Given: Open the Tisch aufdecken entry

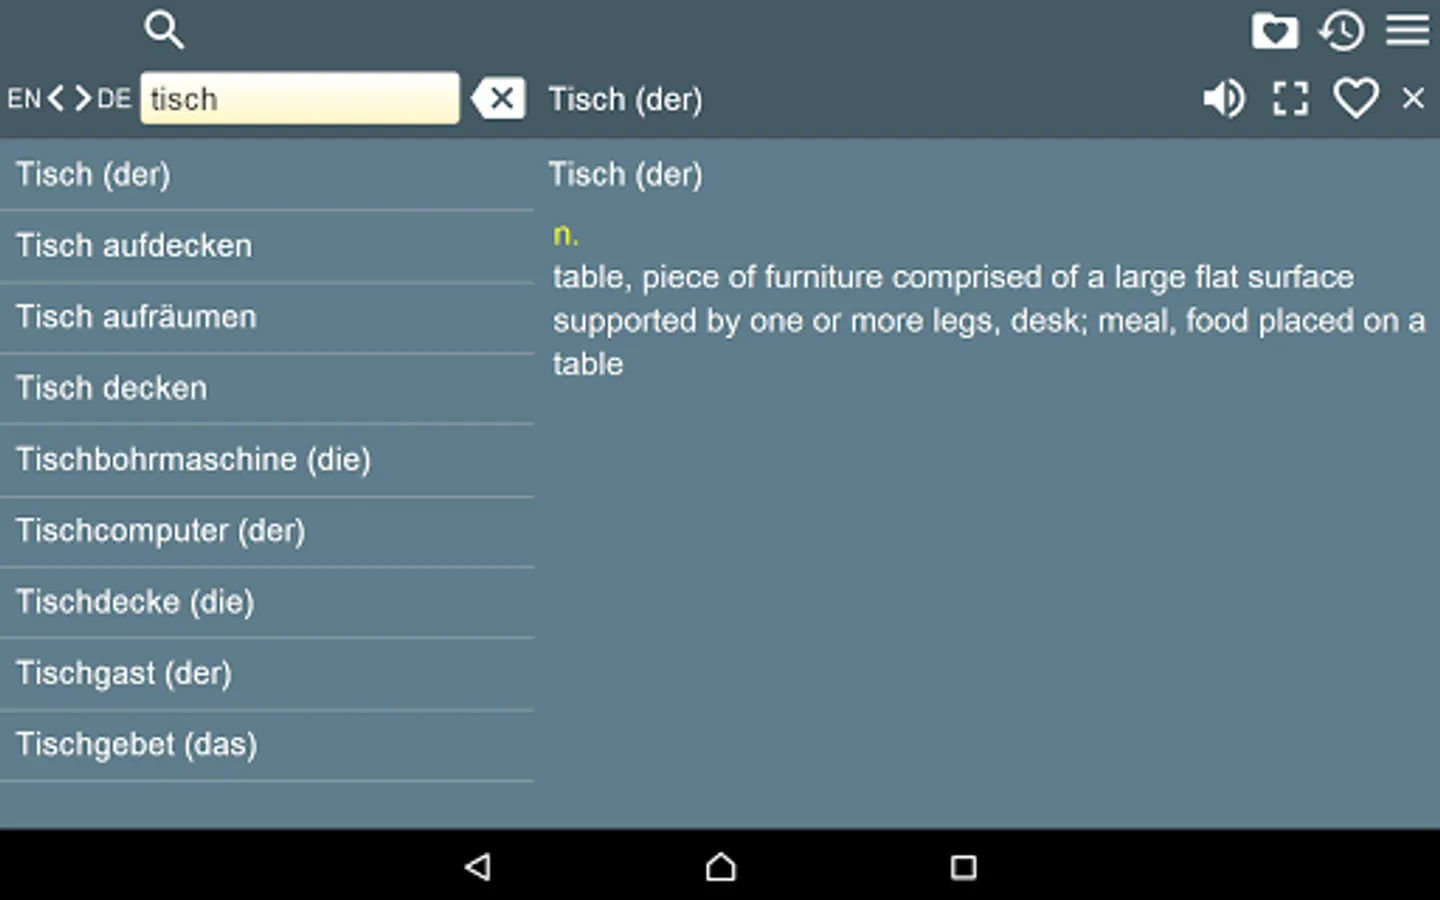Looking at the screenshot, I should (133, 245).
